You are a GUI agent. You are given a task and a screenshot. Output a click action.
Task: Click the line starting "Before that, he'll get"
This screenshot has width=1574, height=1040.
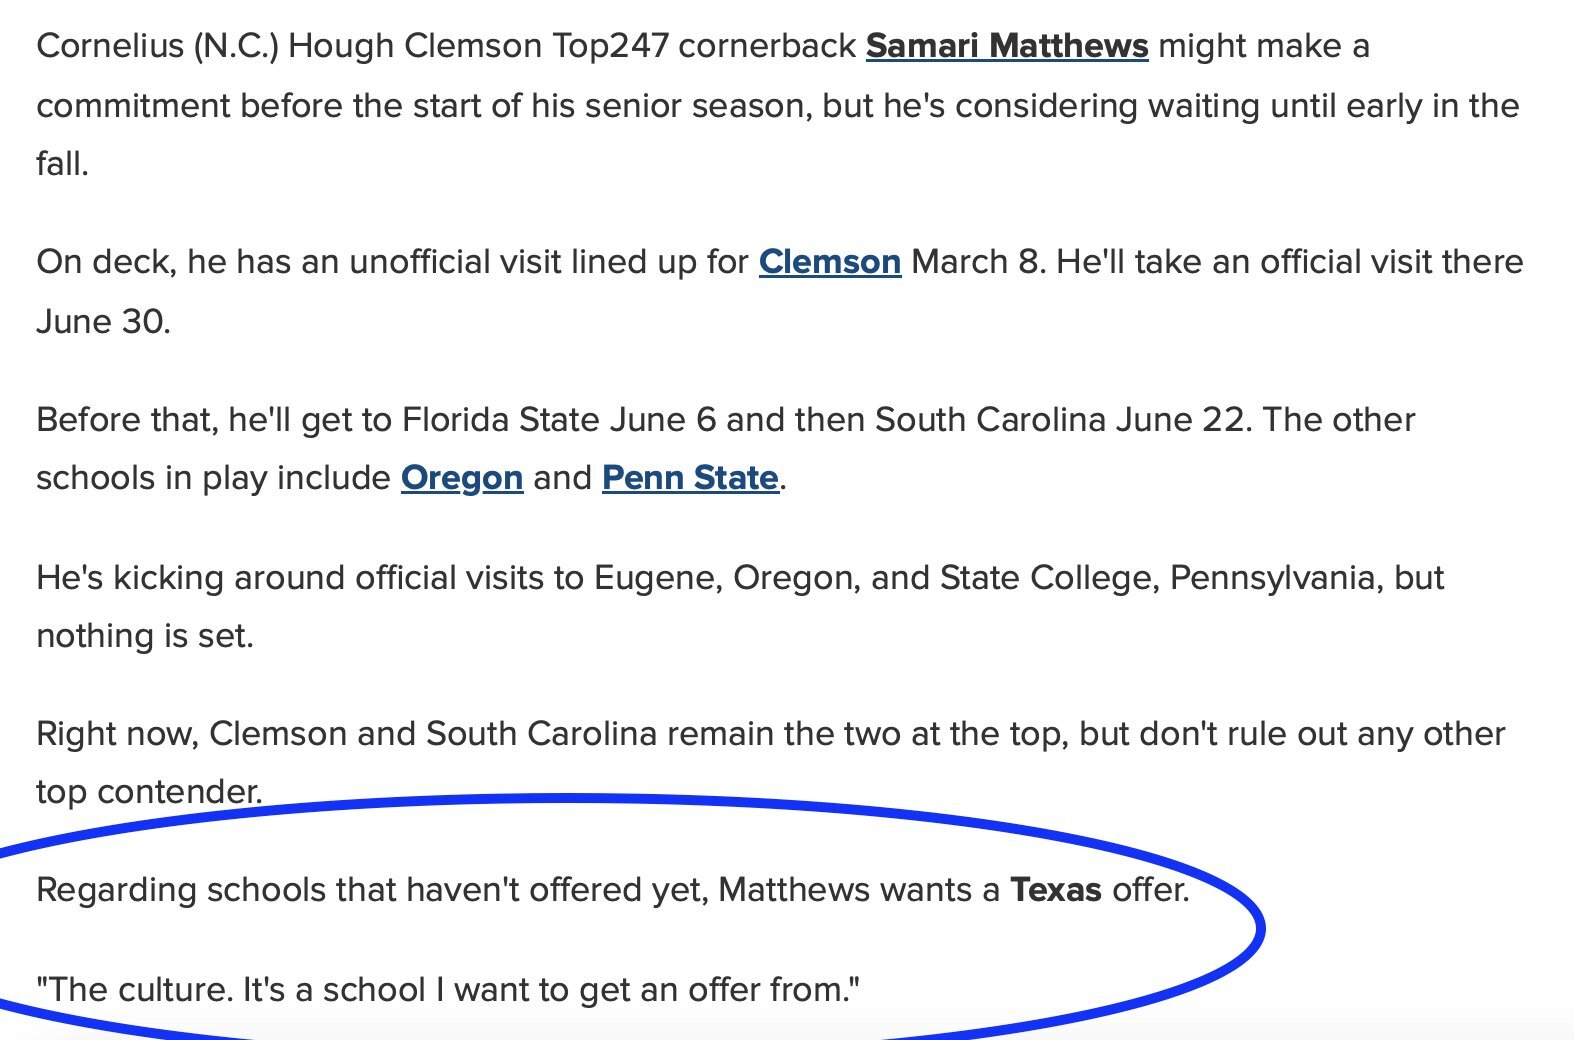coord(726,420)
